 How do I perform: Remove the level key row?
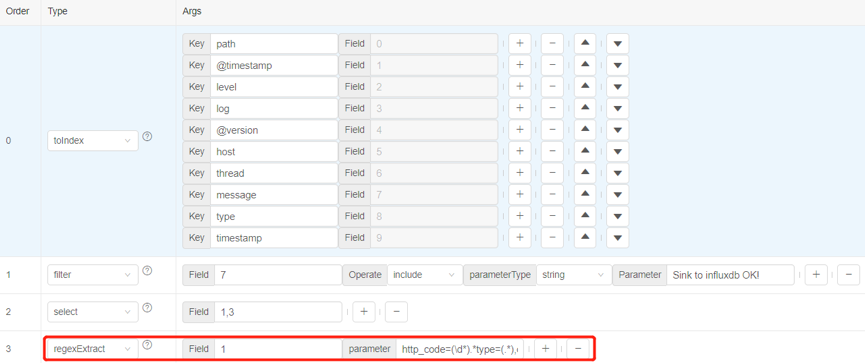[x=552, y=87]
